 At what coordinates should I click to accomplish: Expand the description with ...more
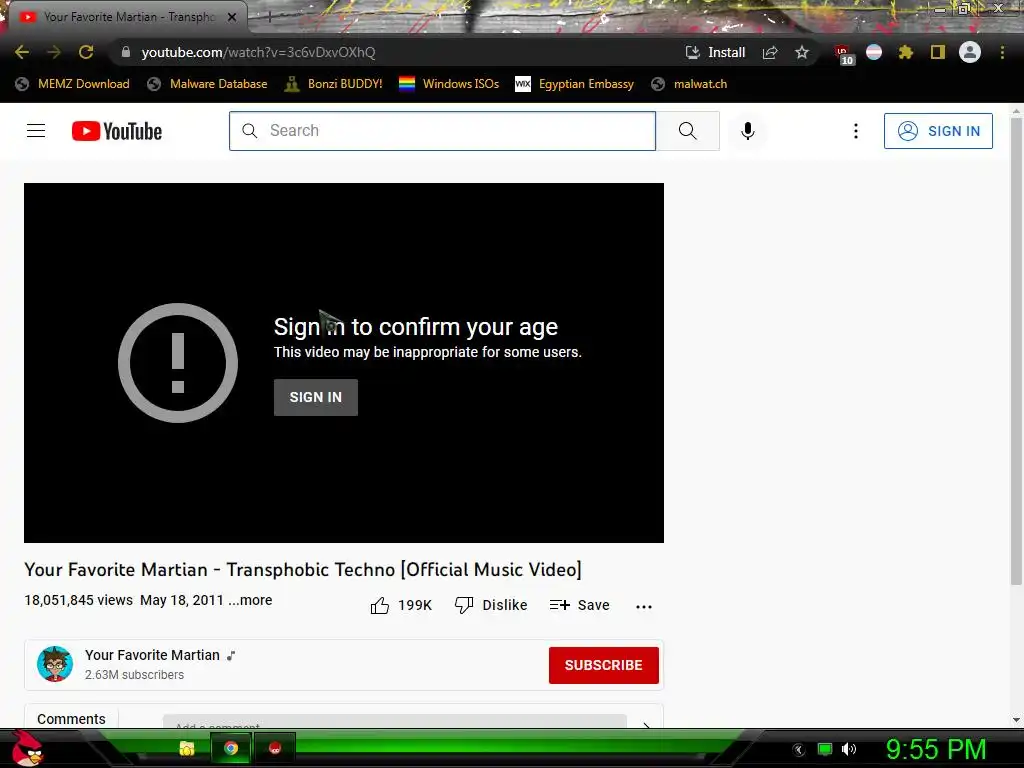click(x=250, y=600)
